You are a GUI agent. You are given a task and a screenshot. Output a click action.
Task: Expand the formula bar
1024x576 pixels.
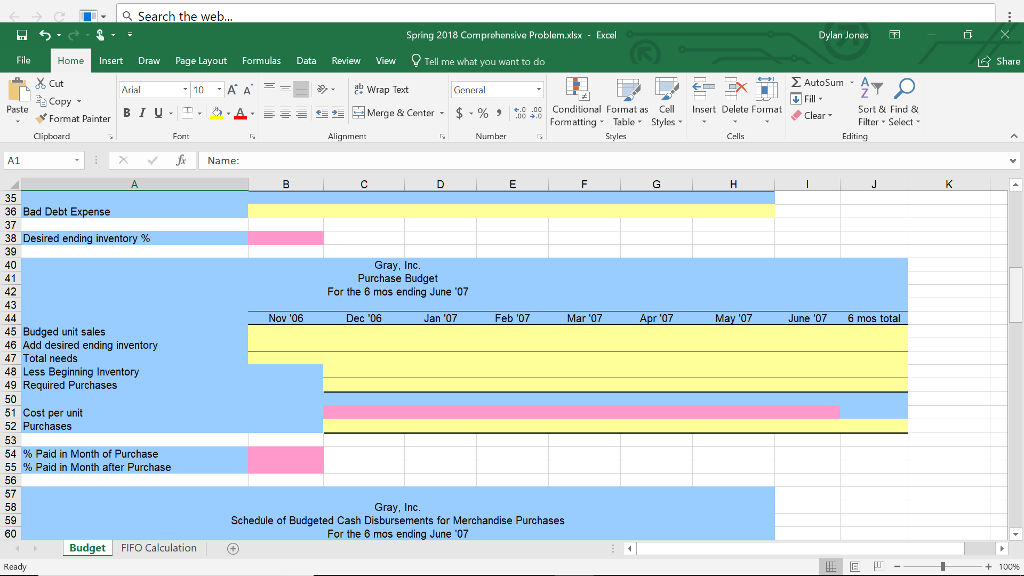point(1012,161)
